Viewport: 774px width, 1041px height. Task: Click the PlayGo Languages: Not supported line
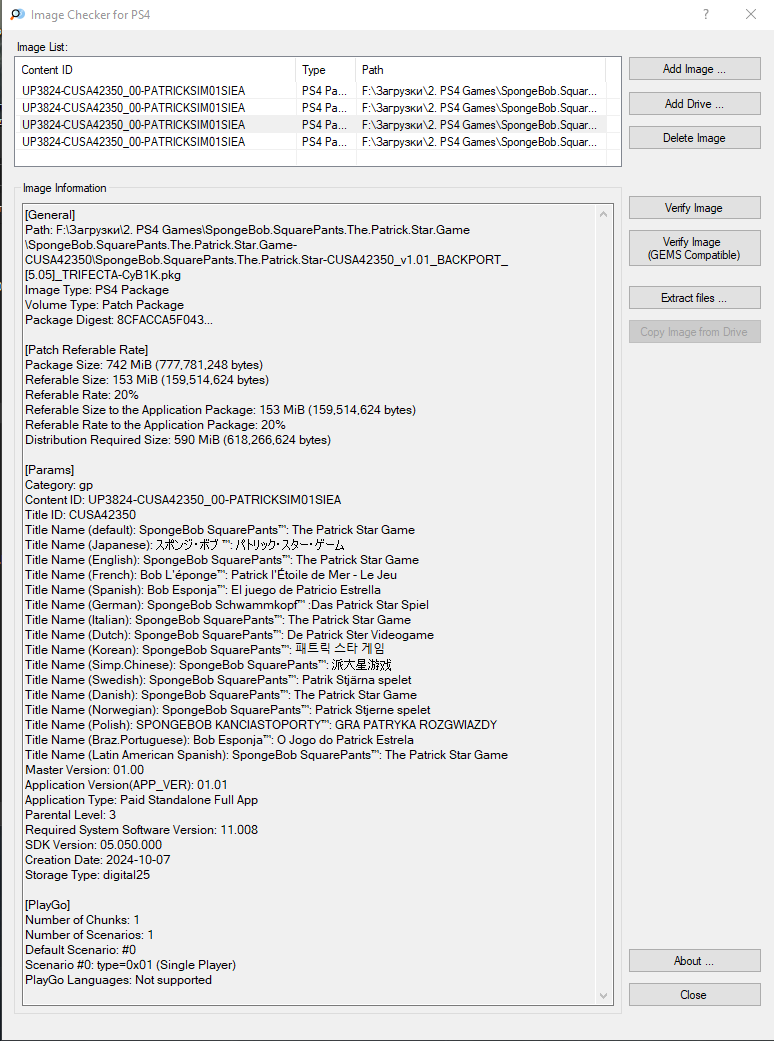coord(118,980)
